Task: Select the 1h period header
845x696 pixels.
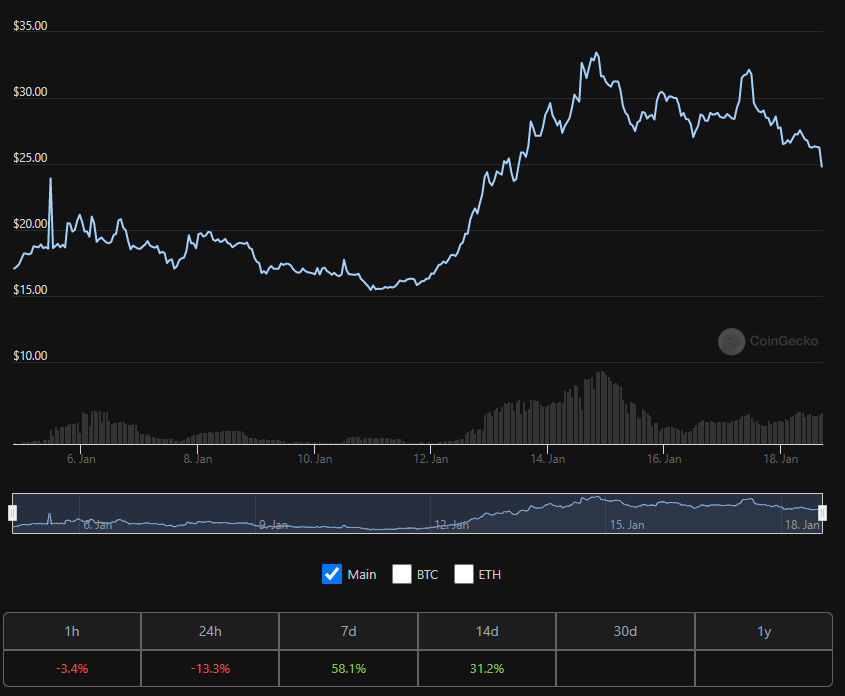Action: (72, 631)
